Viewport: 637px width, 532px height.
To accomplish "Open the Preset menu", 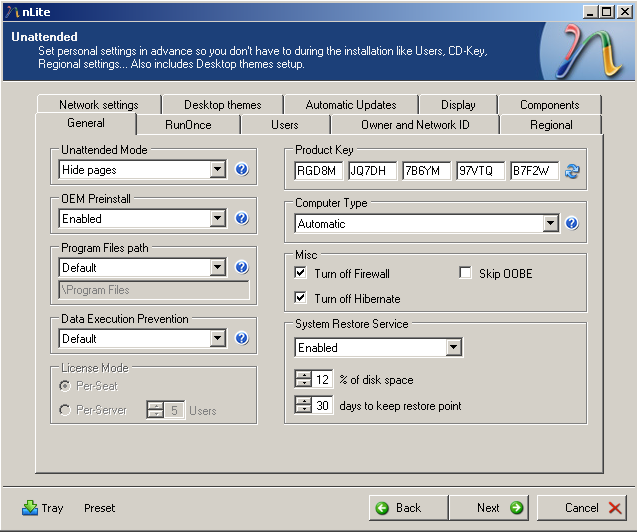I will click(100, 508).
